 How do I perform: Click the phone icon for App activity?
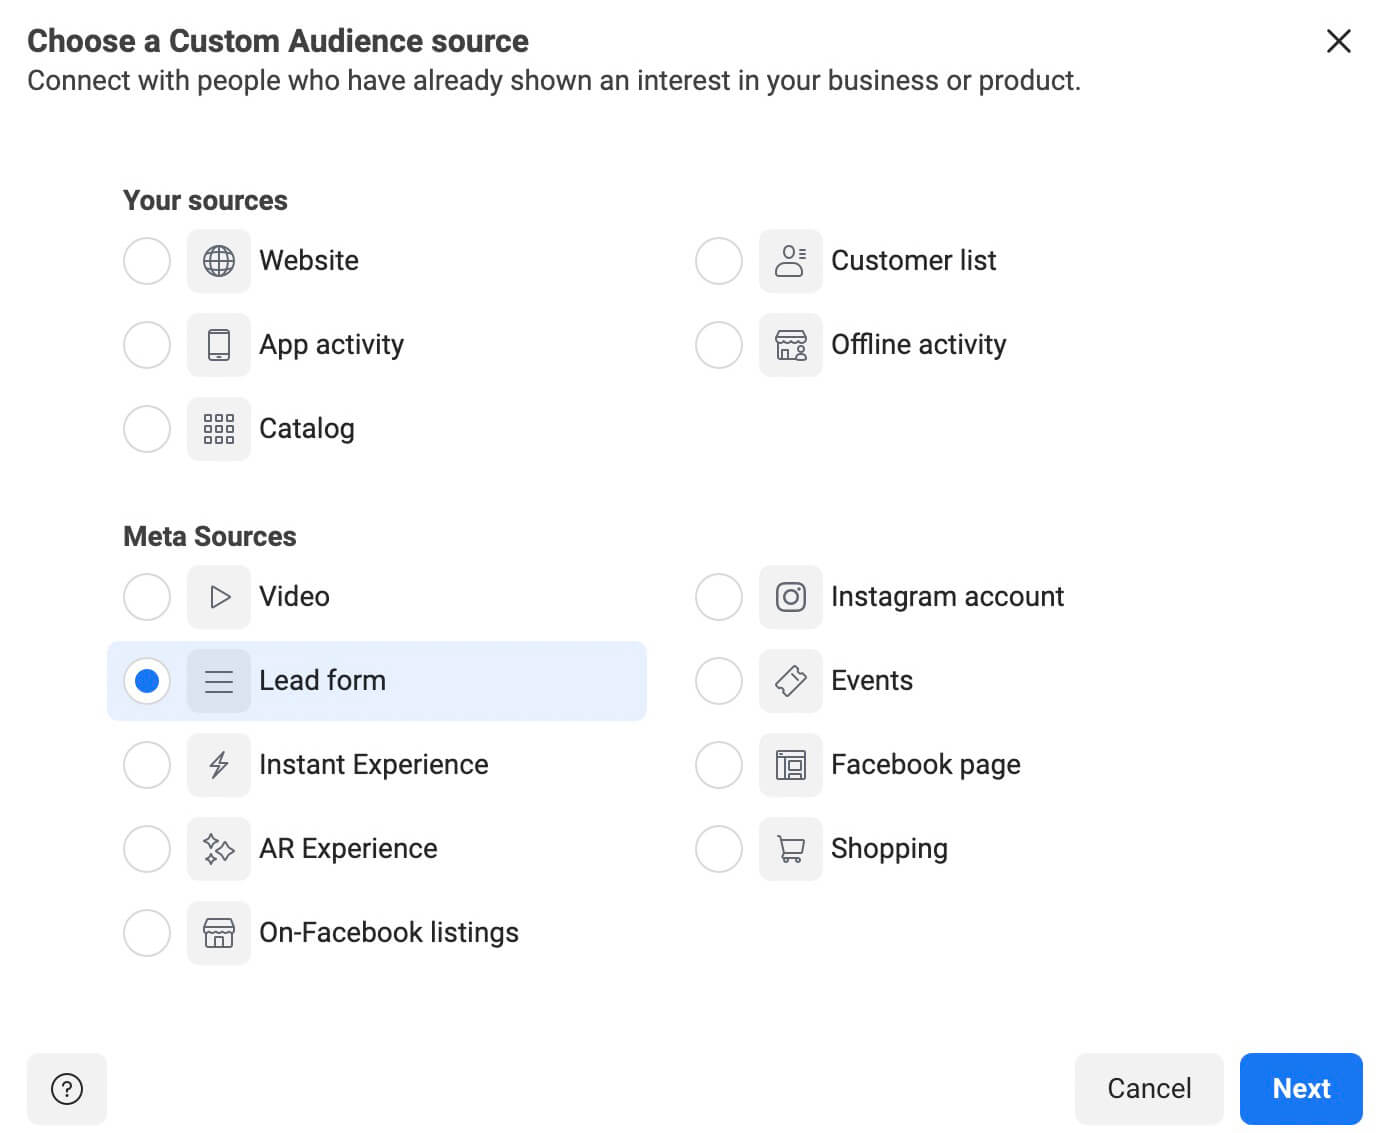click(218, 345)
